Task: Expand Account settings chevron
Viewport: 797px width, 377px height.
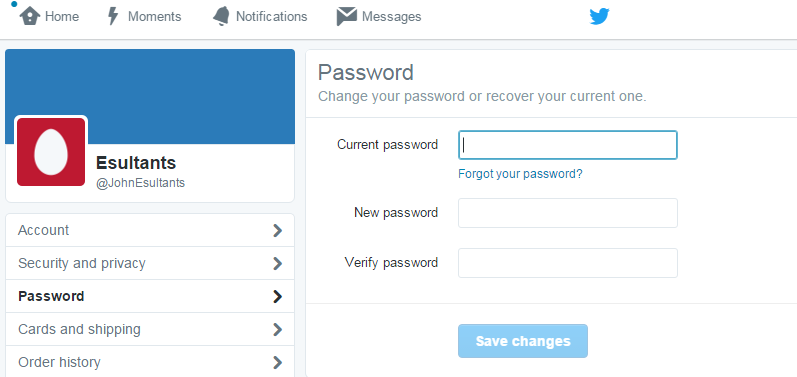Action: coord(277,231)
